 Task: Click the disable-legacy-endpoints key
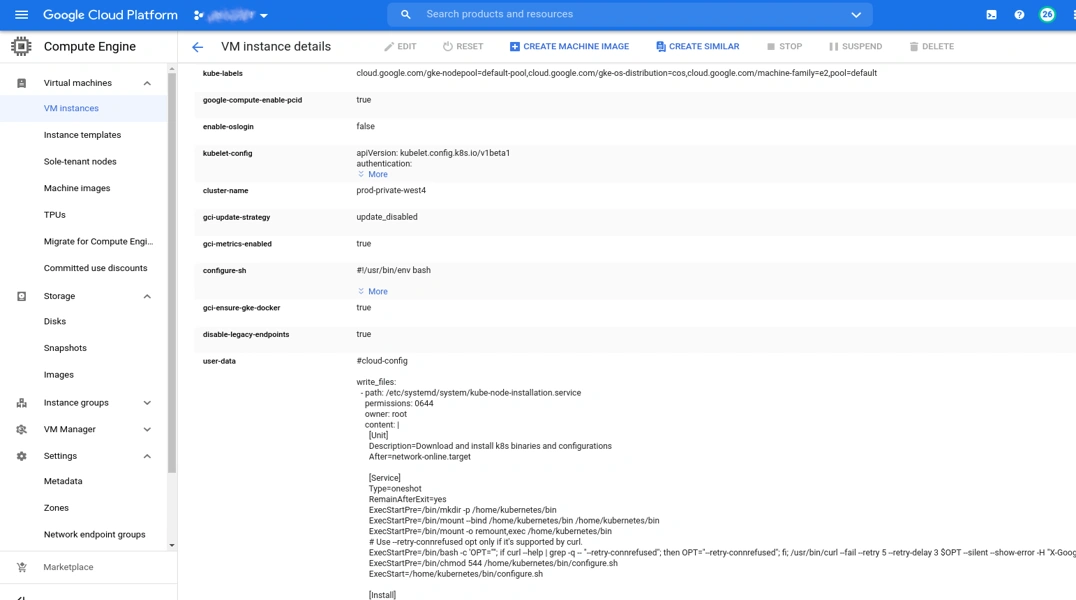[x=246, y=334]
